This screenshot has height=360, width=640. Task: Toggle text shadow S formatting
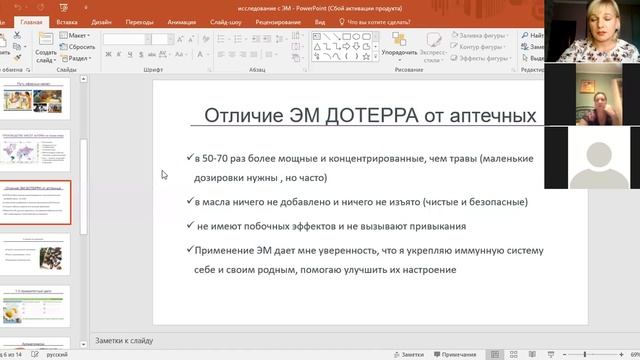141,54
